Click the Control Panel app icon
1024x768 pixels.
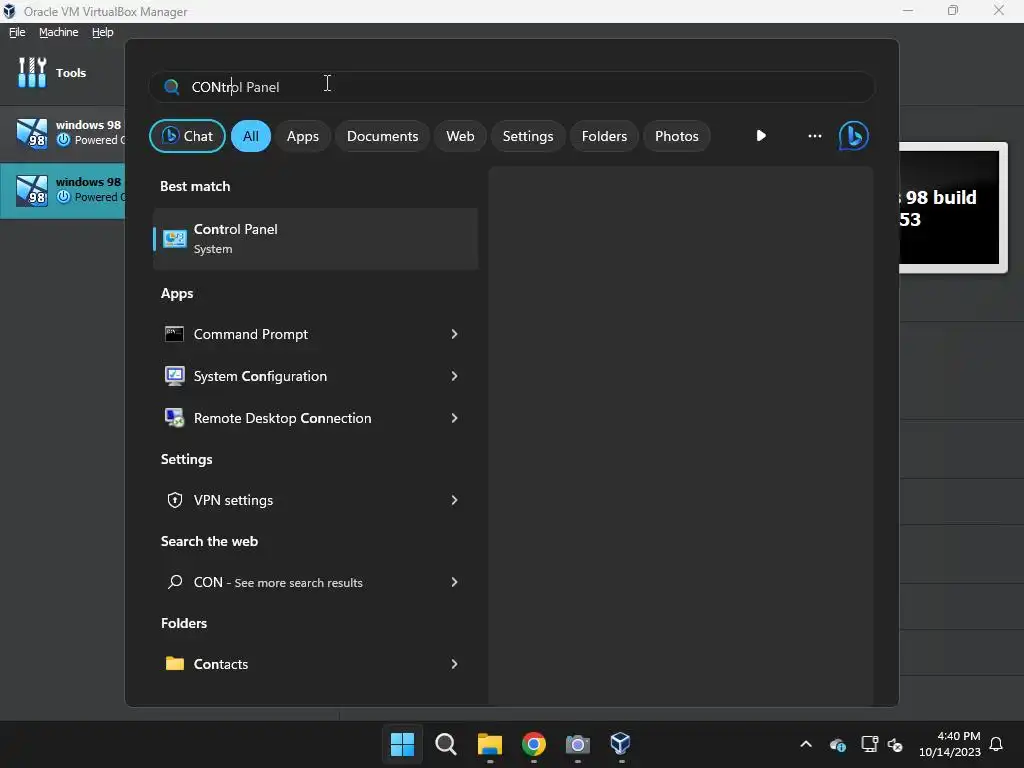pos(174,239)
